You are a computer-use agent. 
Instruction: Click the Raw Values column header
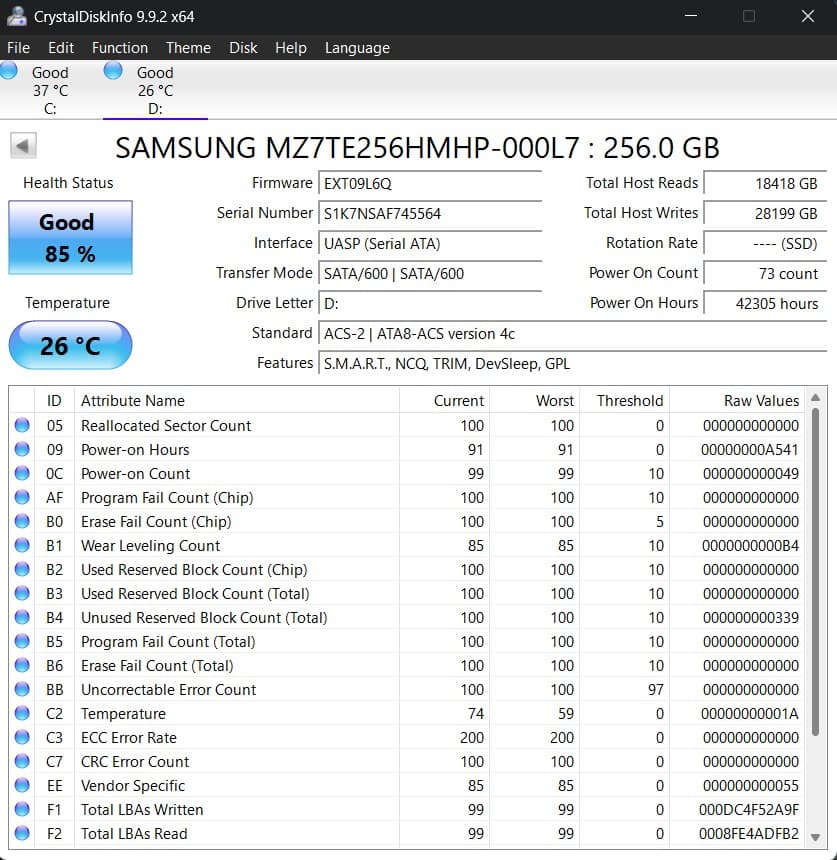[x=737, y=400]
